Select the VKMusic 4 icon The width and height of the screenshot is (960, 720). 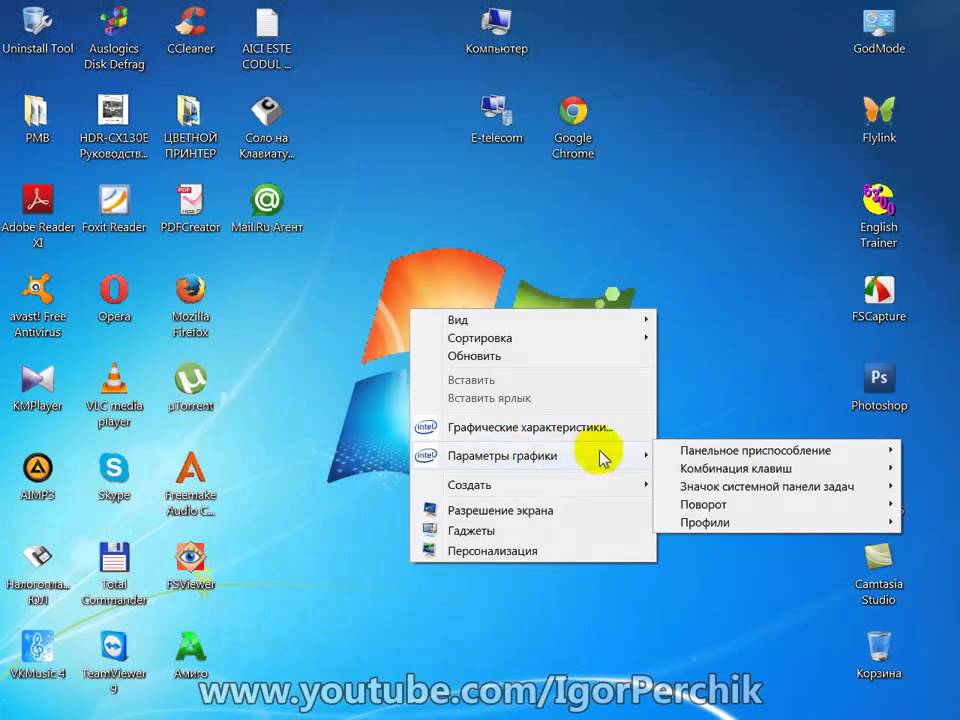[x=37, y=647]
